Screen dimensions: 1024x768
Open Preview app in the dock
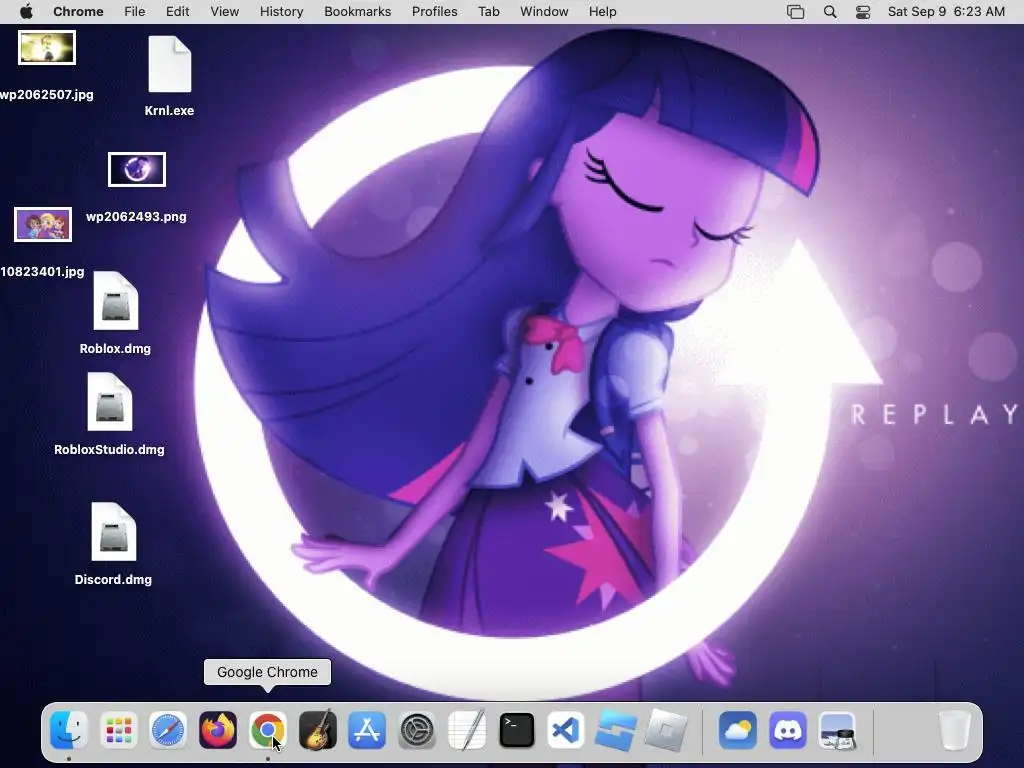(837, 729)
